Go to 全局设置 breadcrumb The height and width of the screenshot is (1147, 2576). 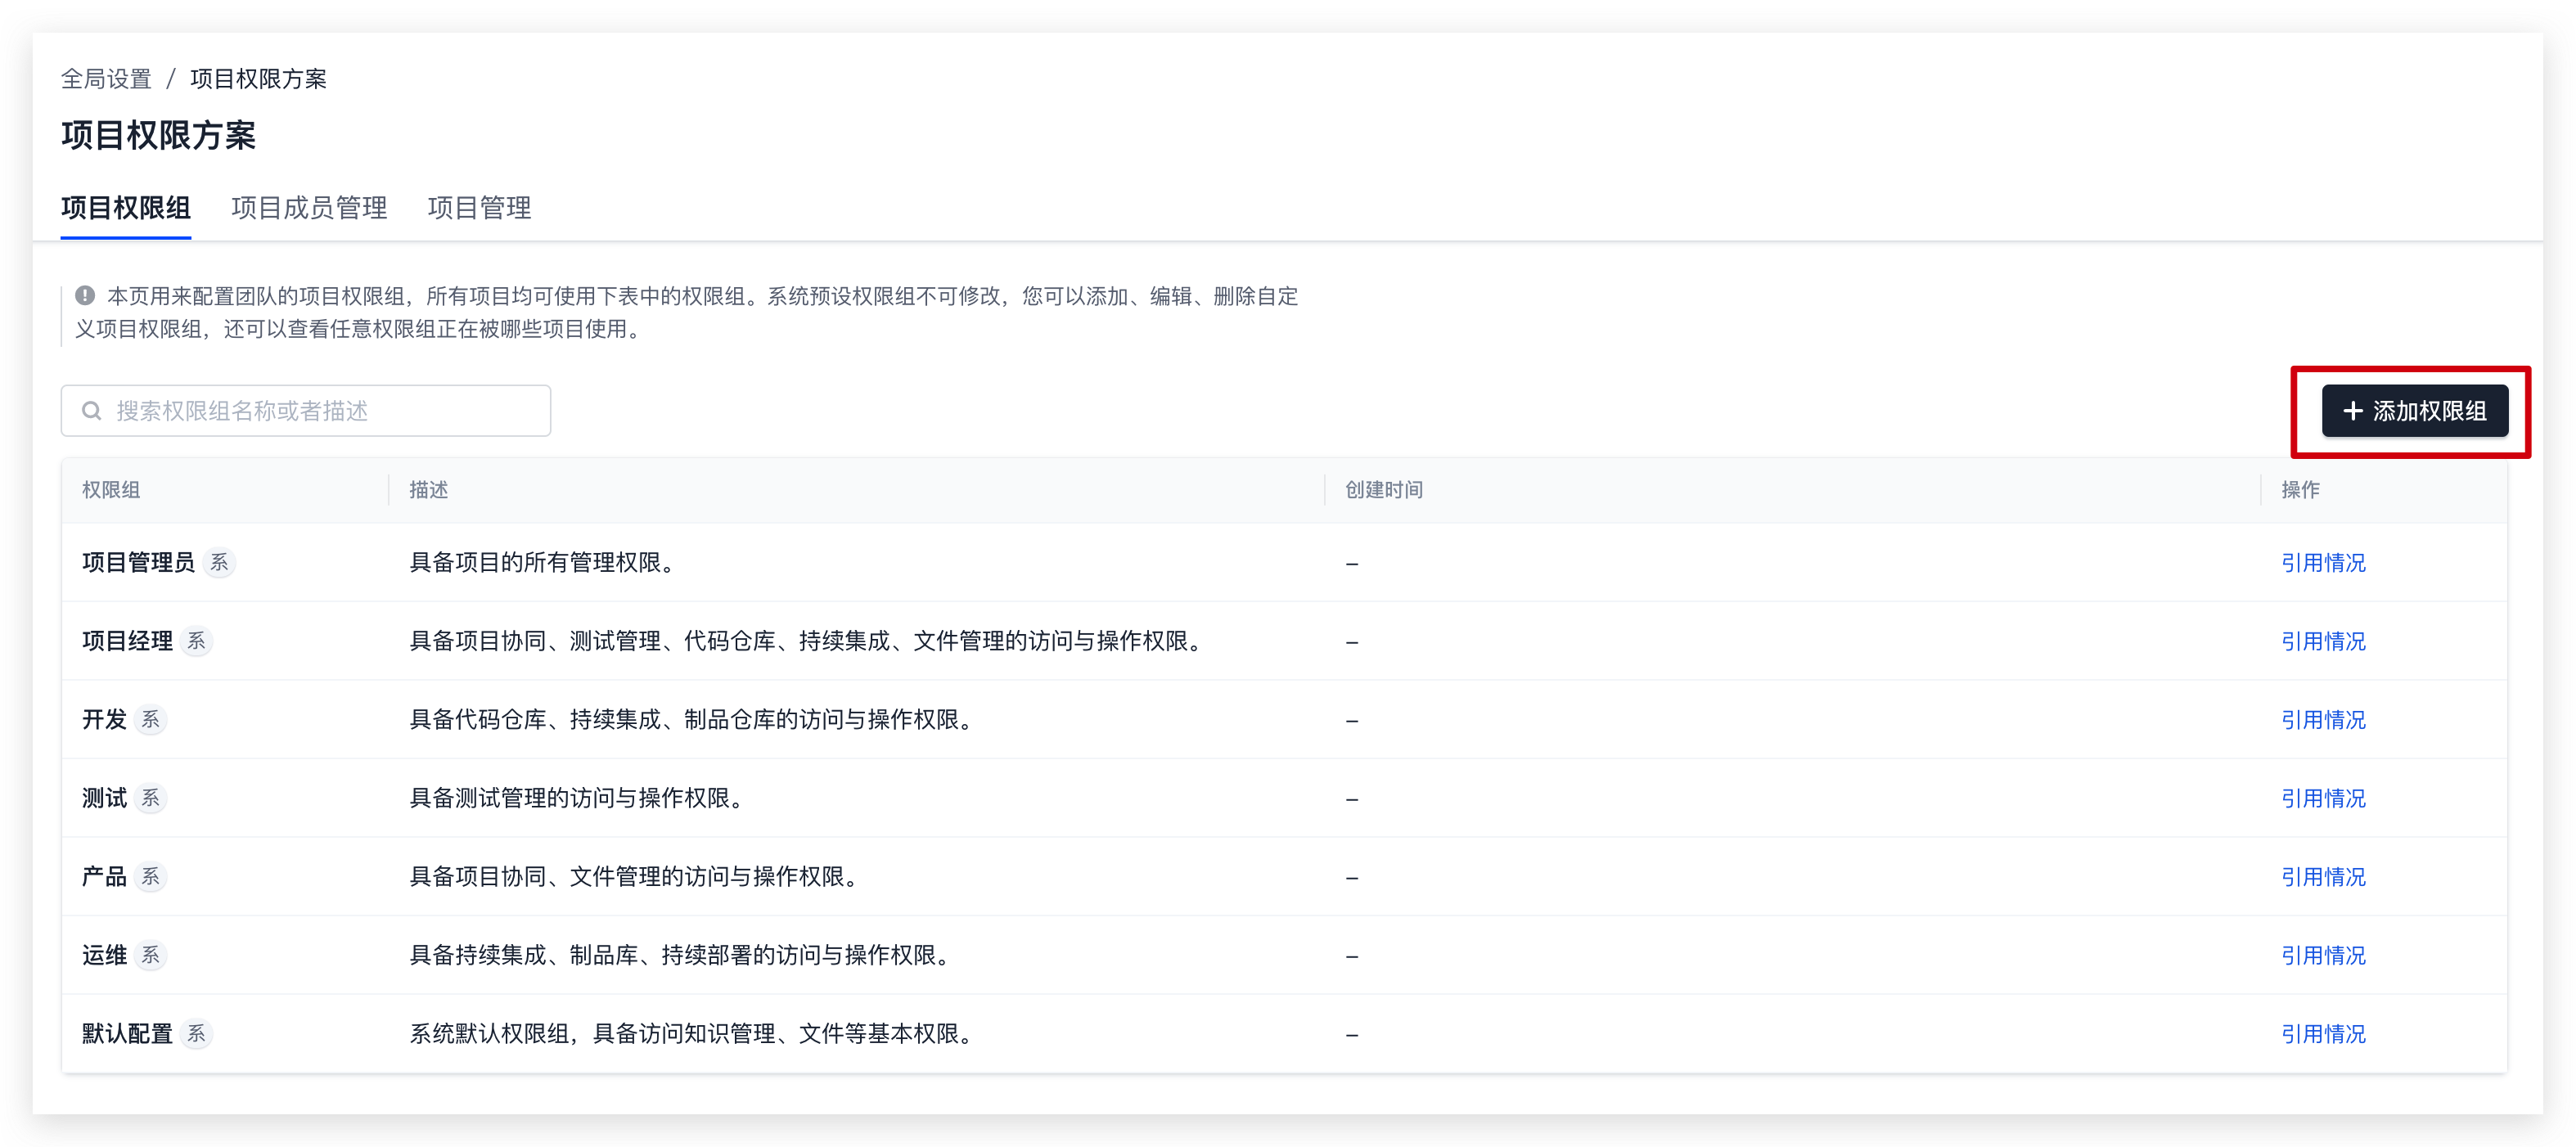click(x=106, y=79)
